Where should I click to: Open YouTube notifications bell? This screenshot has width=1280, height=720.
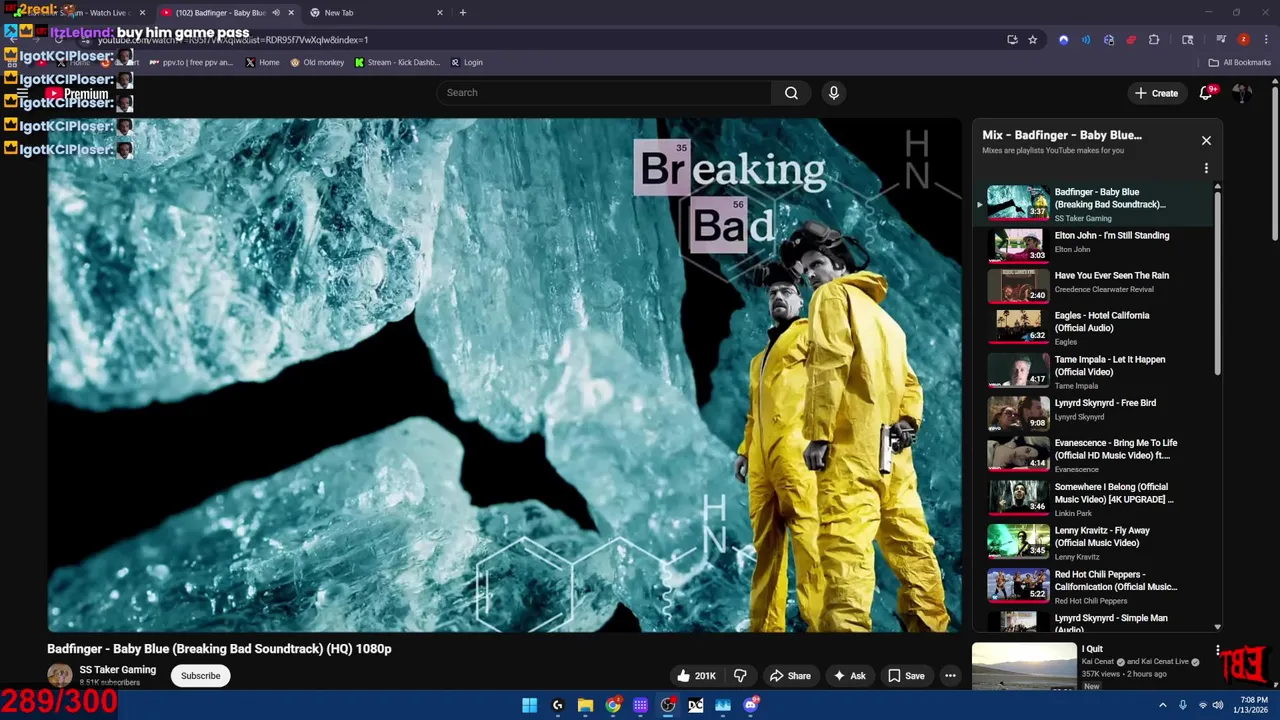point(1206,93)
